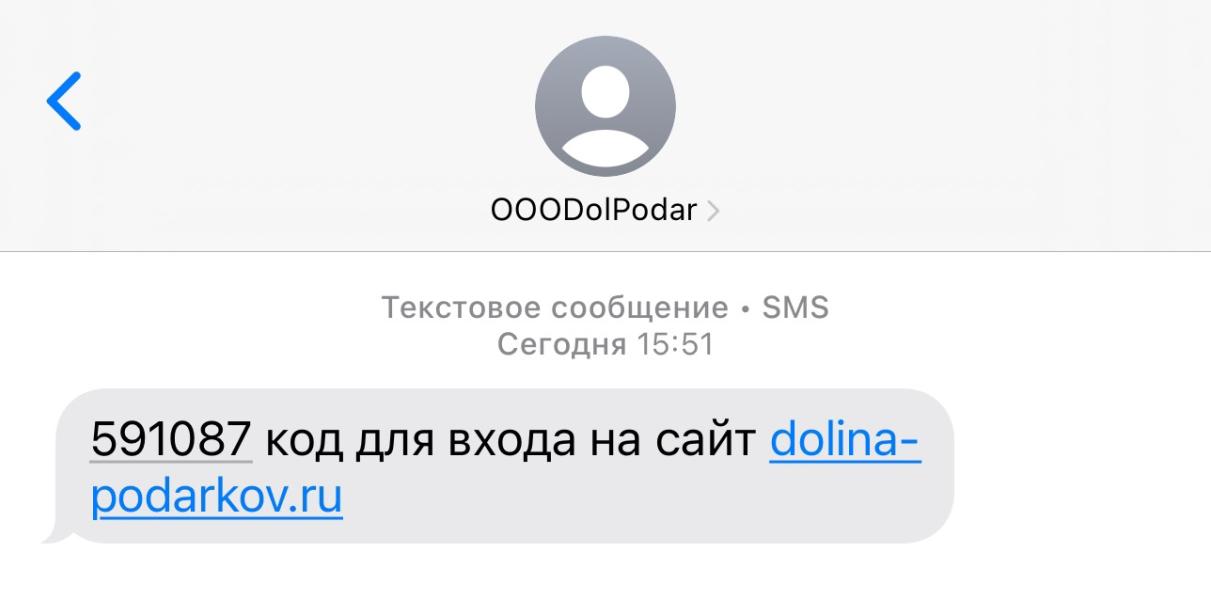The image size is (1211, 600).
Task: Go back using the blue chevron
Action: coord(63,101)
